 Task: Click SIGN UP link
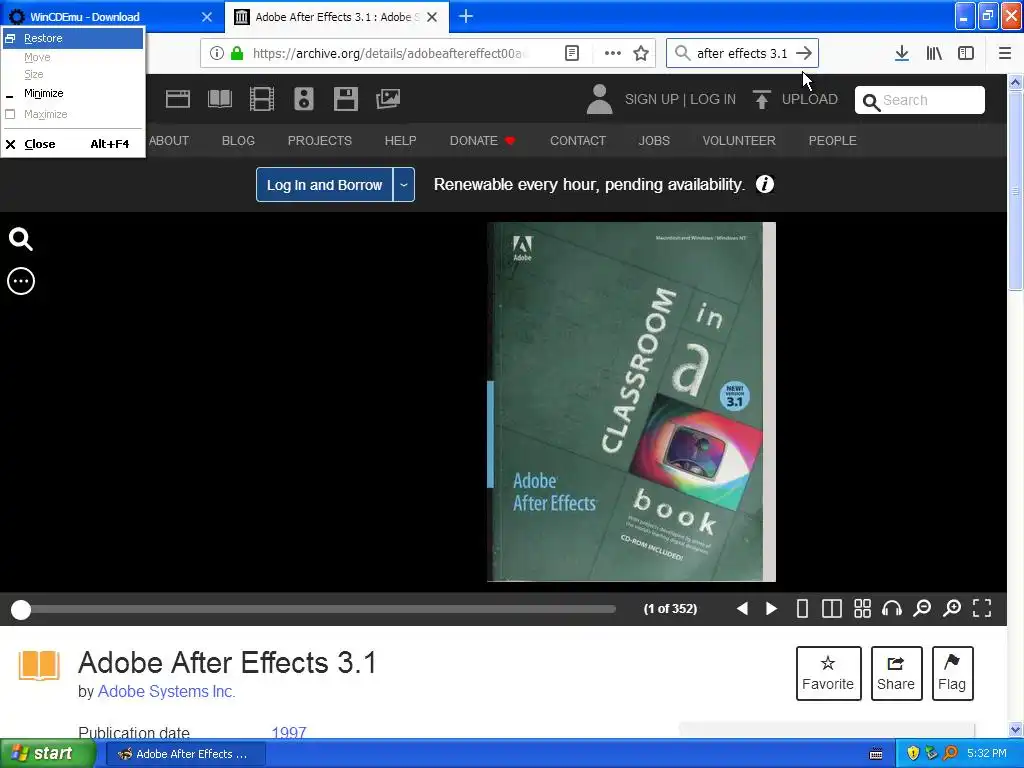(x=652, y=99)
